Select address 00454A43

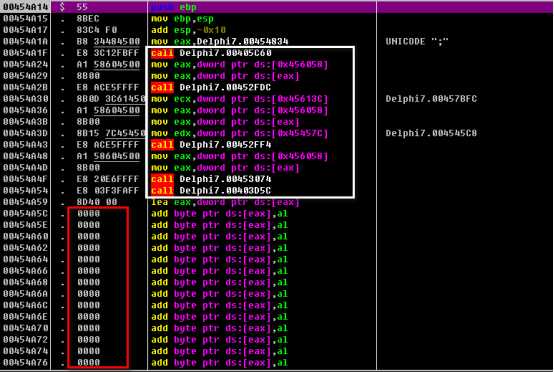[x=25, y=144]
